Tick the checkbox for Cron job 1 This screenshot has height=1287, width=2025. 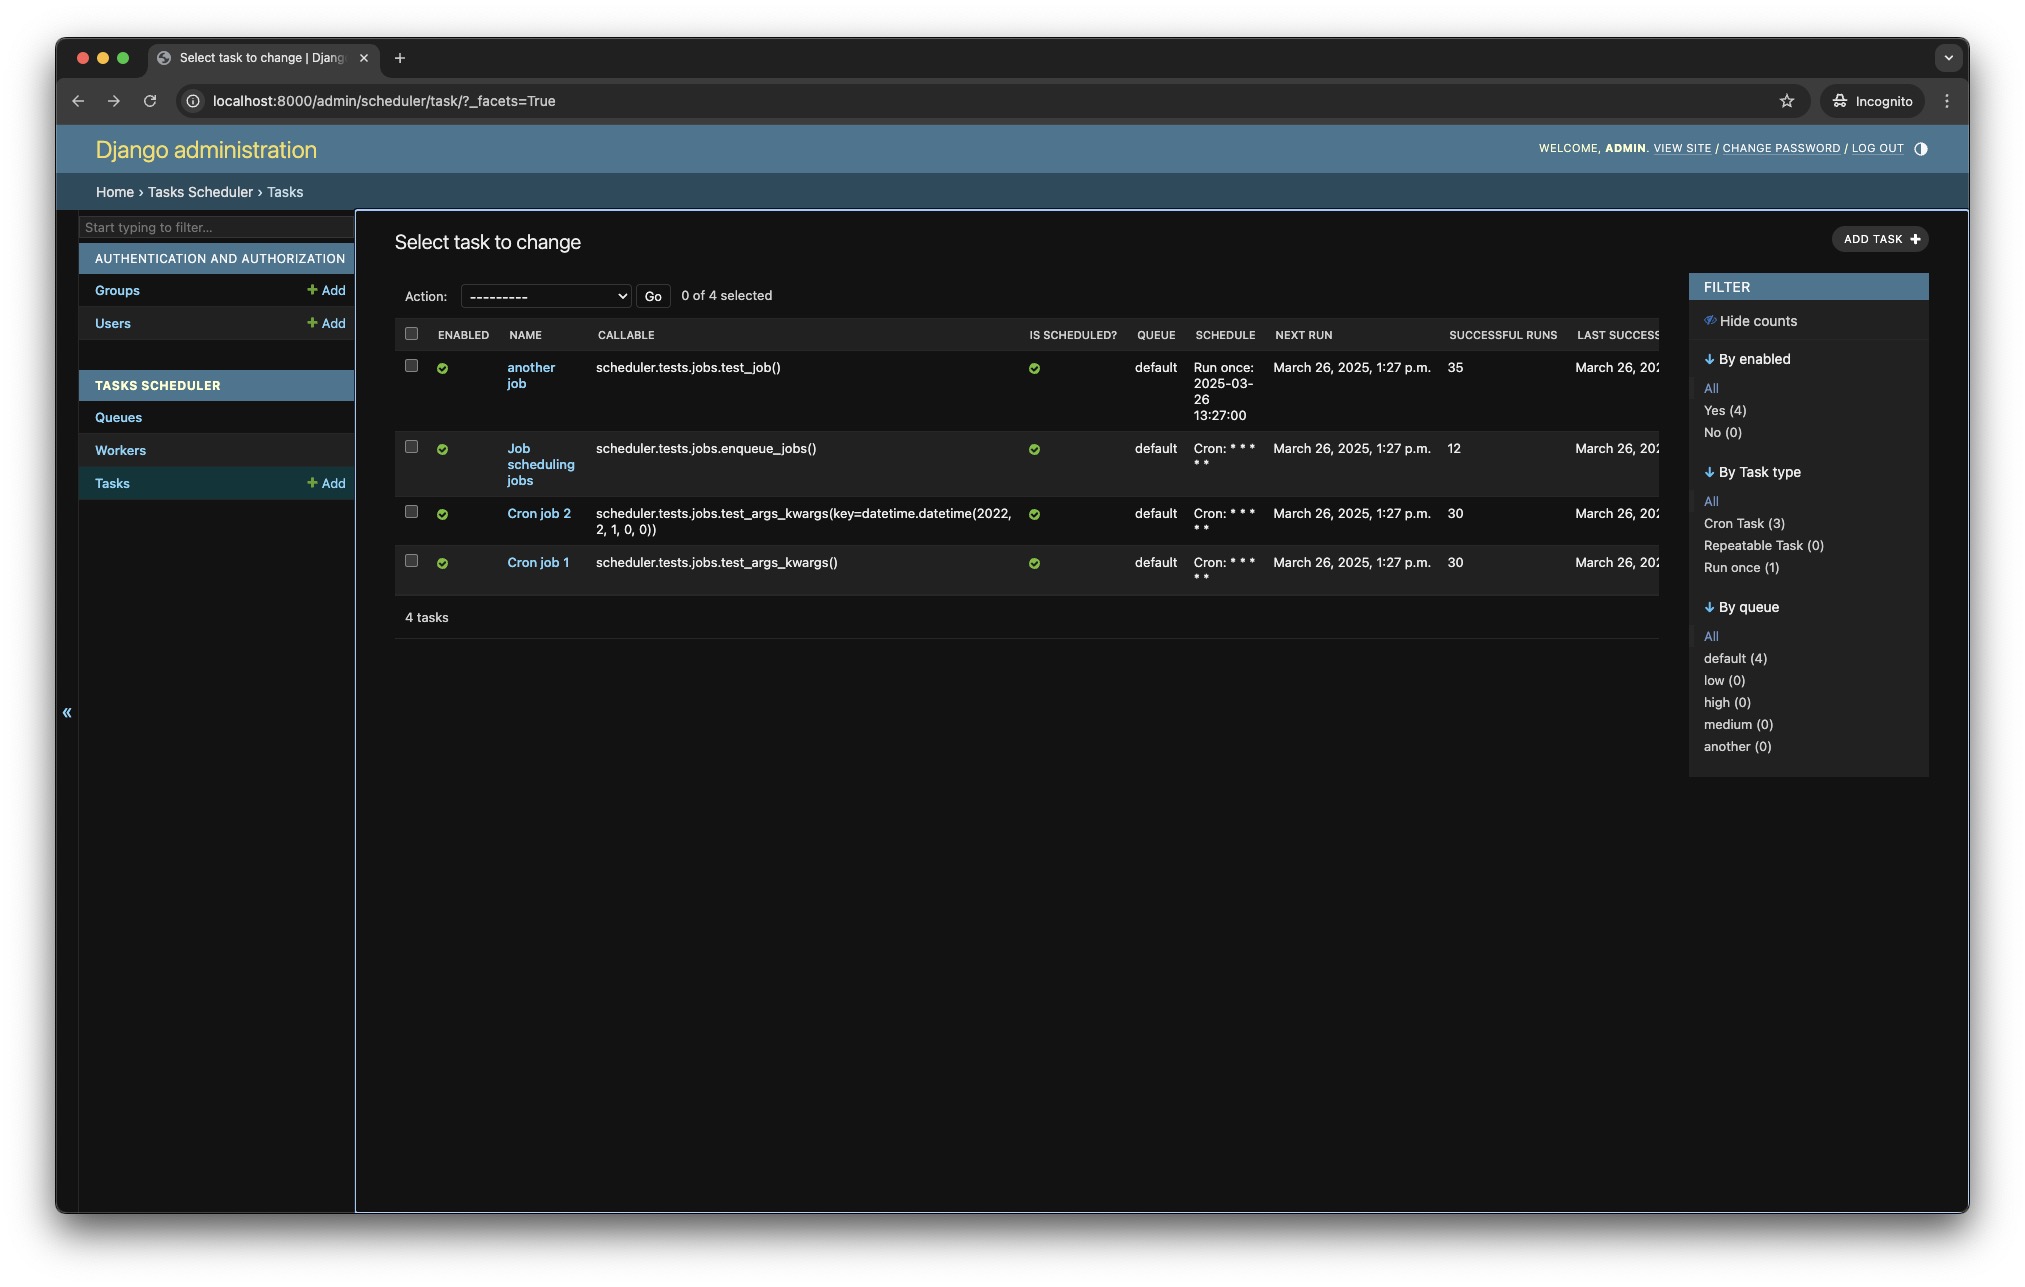click(x=411, y=561)
